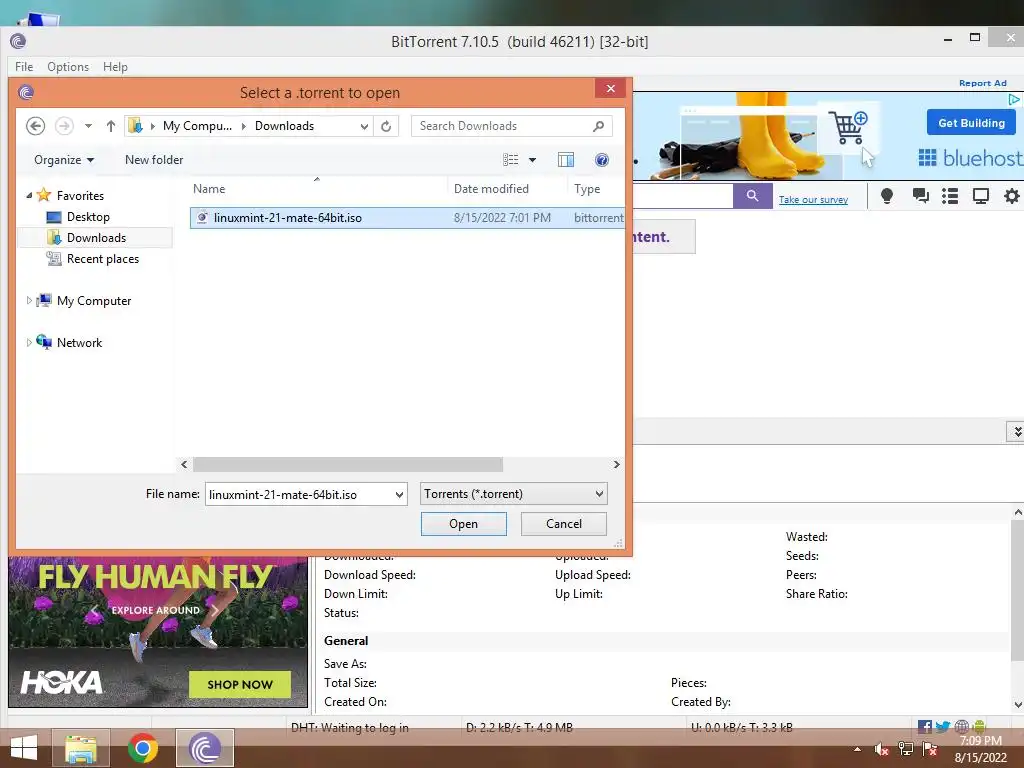Viewport: 1024px width, 768px height.
Task: Open BitTorrent Help menu
Action: click(x=115, y=67)
